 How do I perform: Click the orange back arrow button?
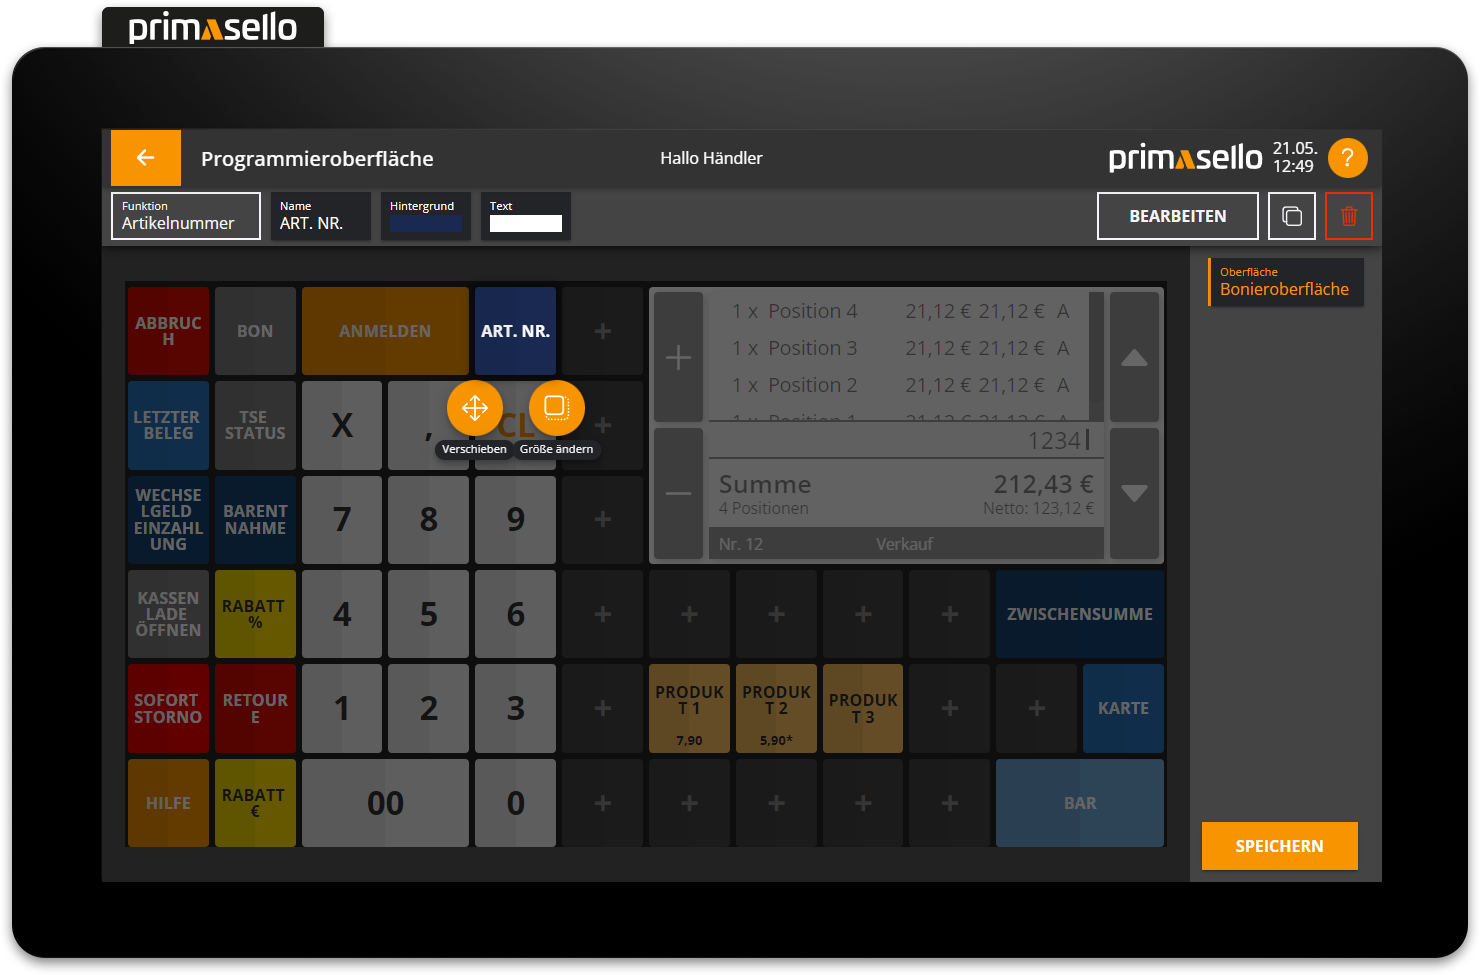pos(146,158)
